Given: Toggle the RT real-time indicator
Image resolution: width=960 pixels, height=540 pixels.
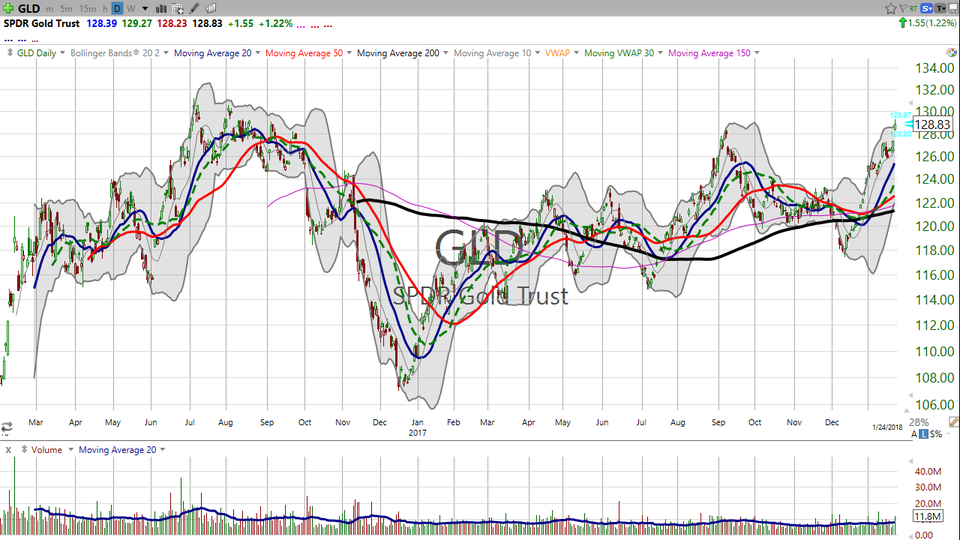Looking at the screenshot, I should [913, 9].
